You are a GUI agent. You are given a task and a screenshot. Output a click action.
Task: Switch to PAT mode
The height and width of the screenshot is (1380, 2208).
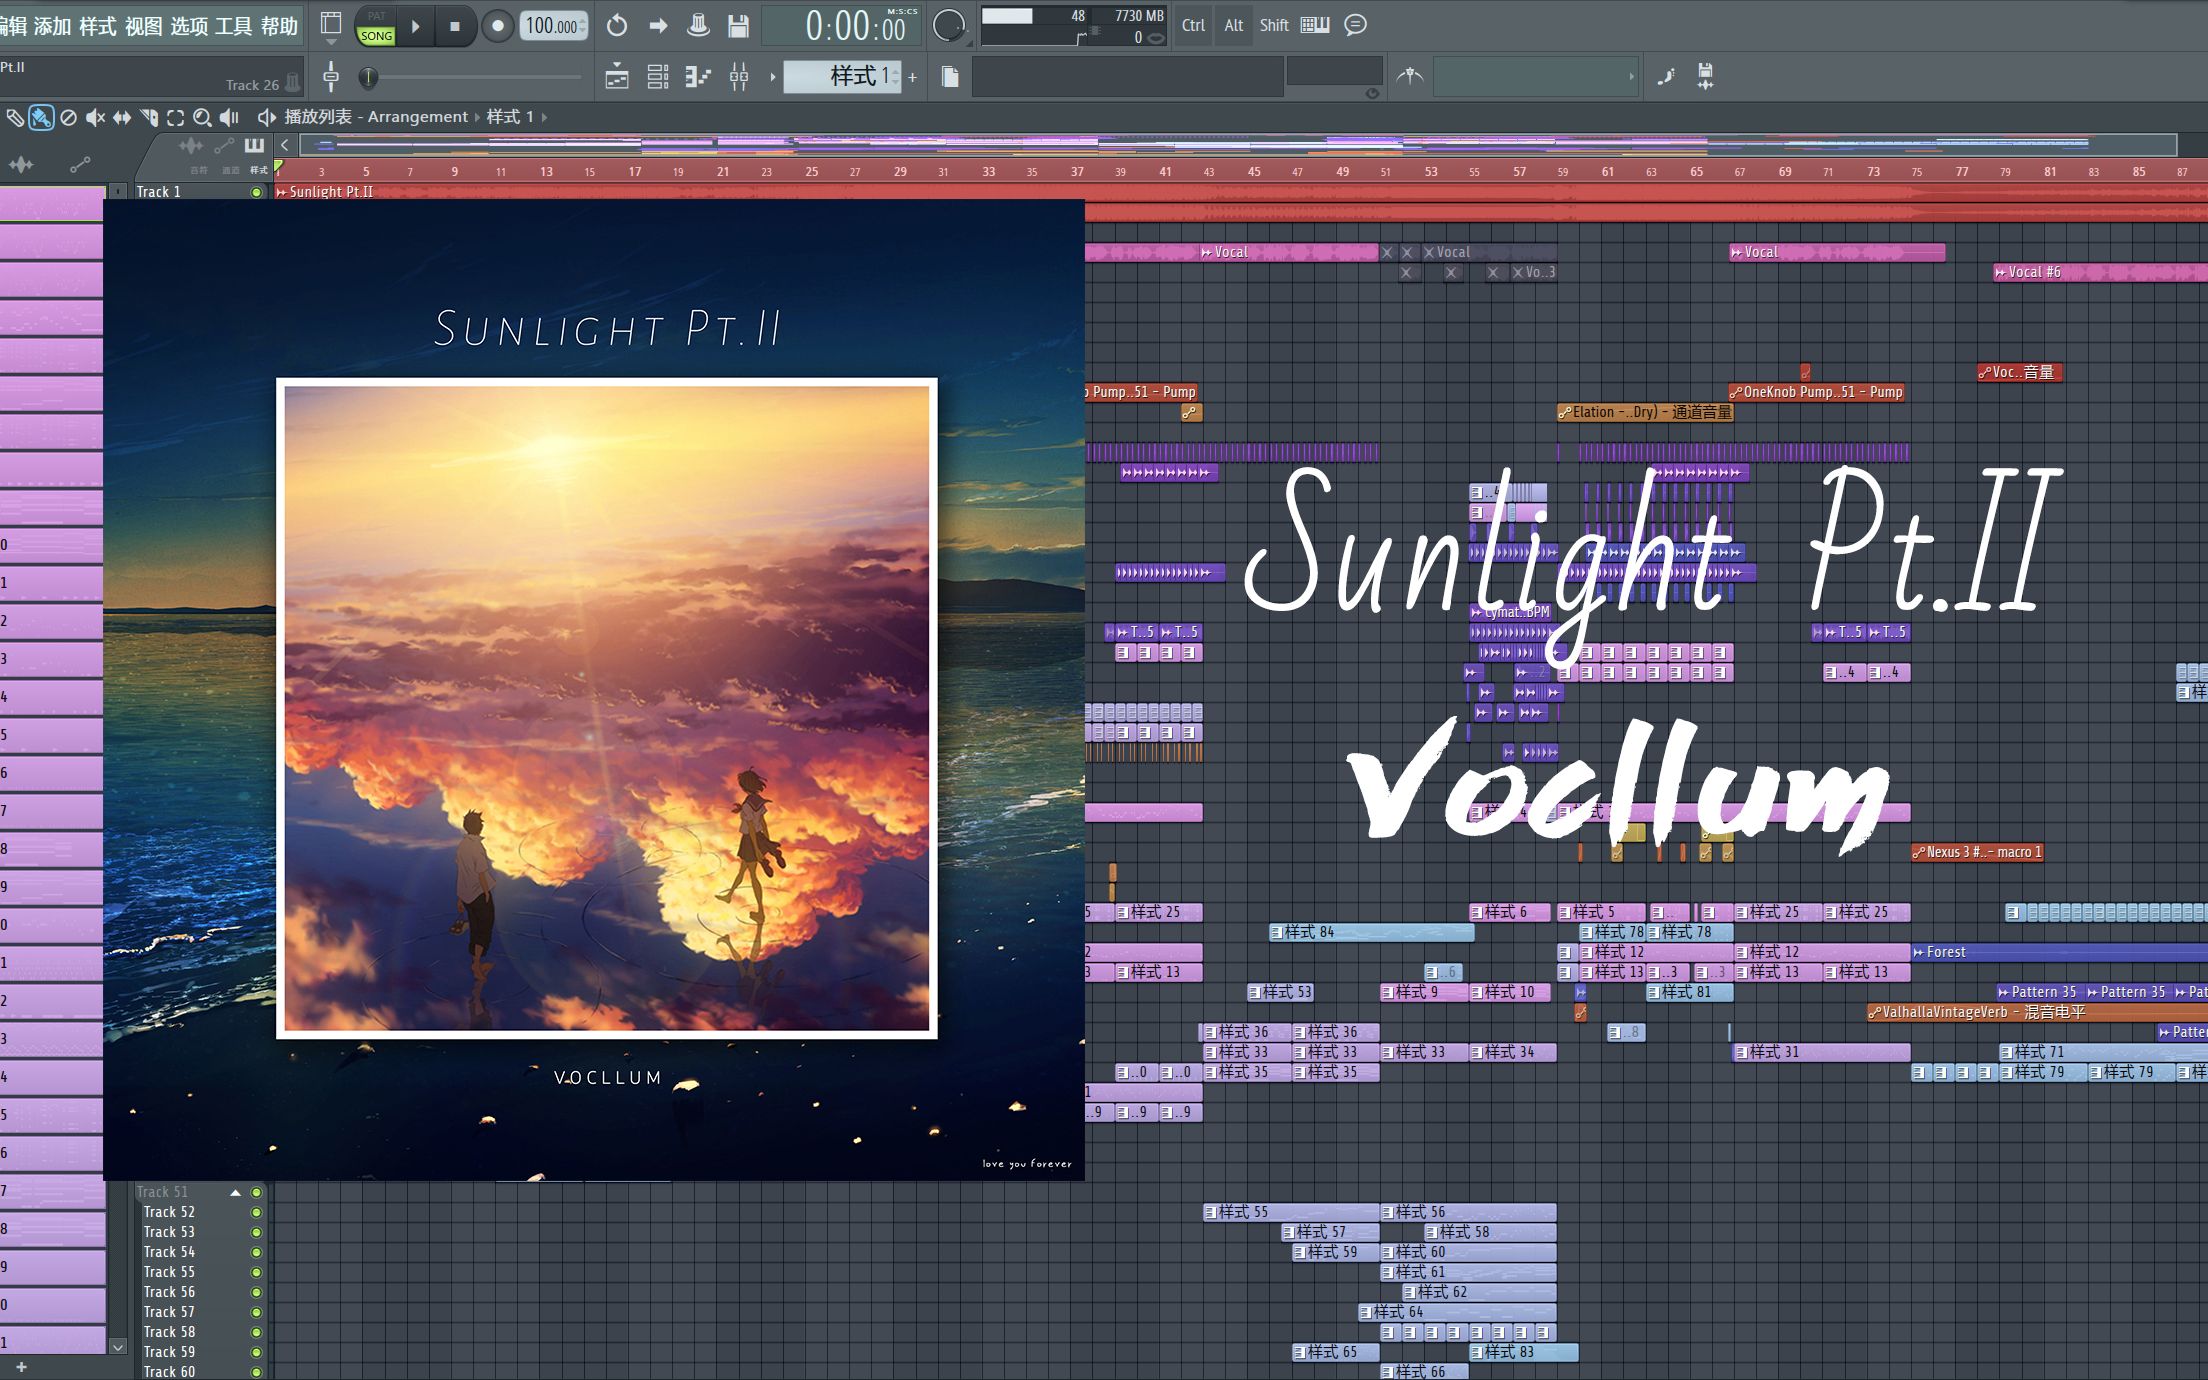(376, 16)
